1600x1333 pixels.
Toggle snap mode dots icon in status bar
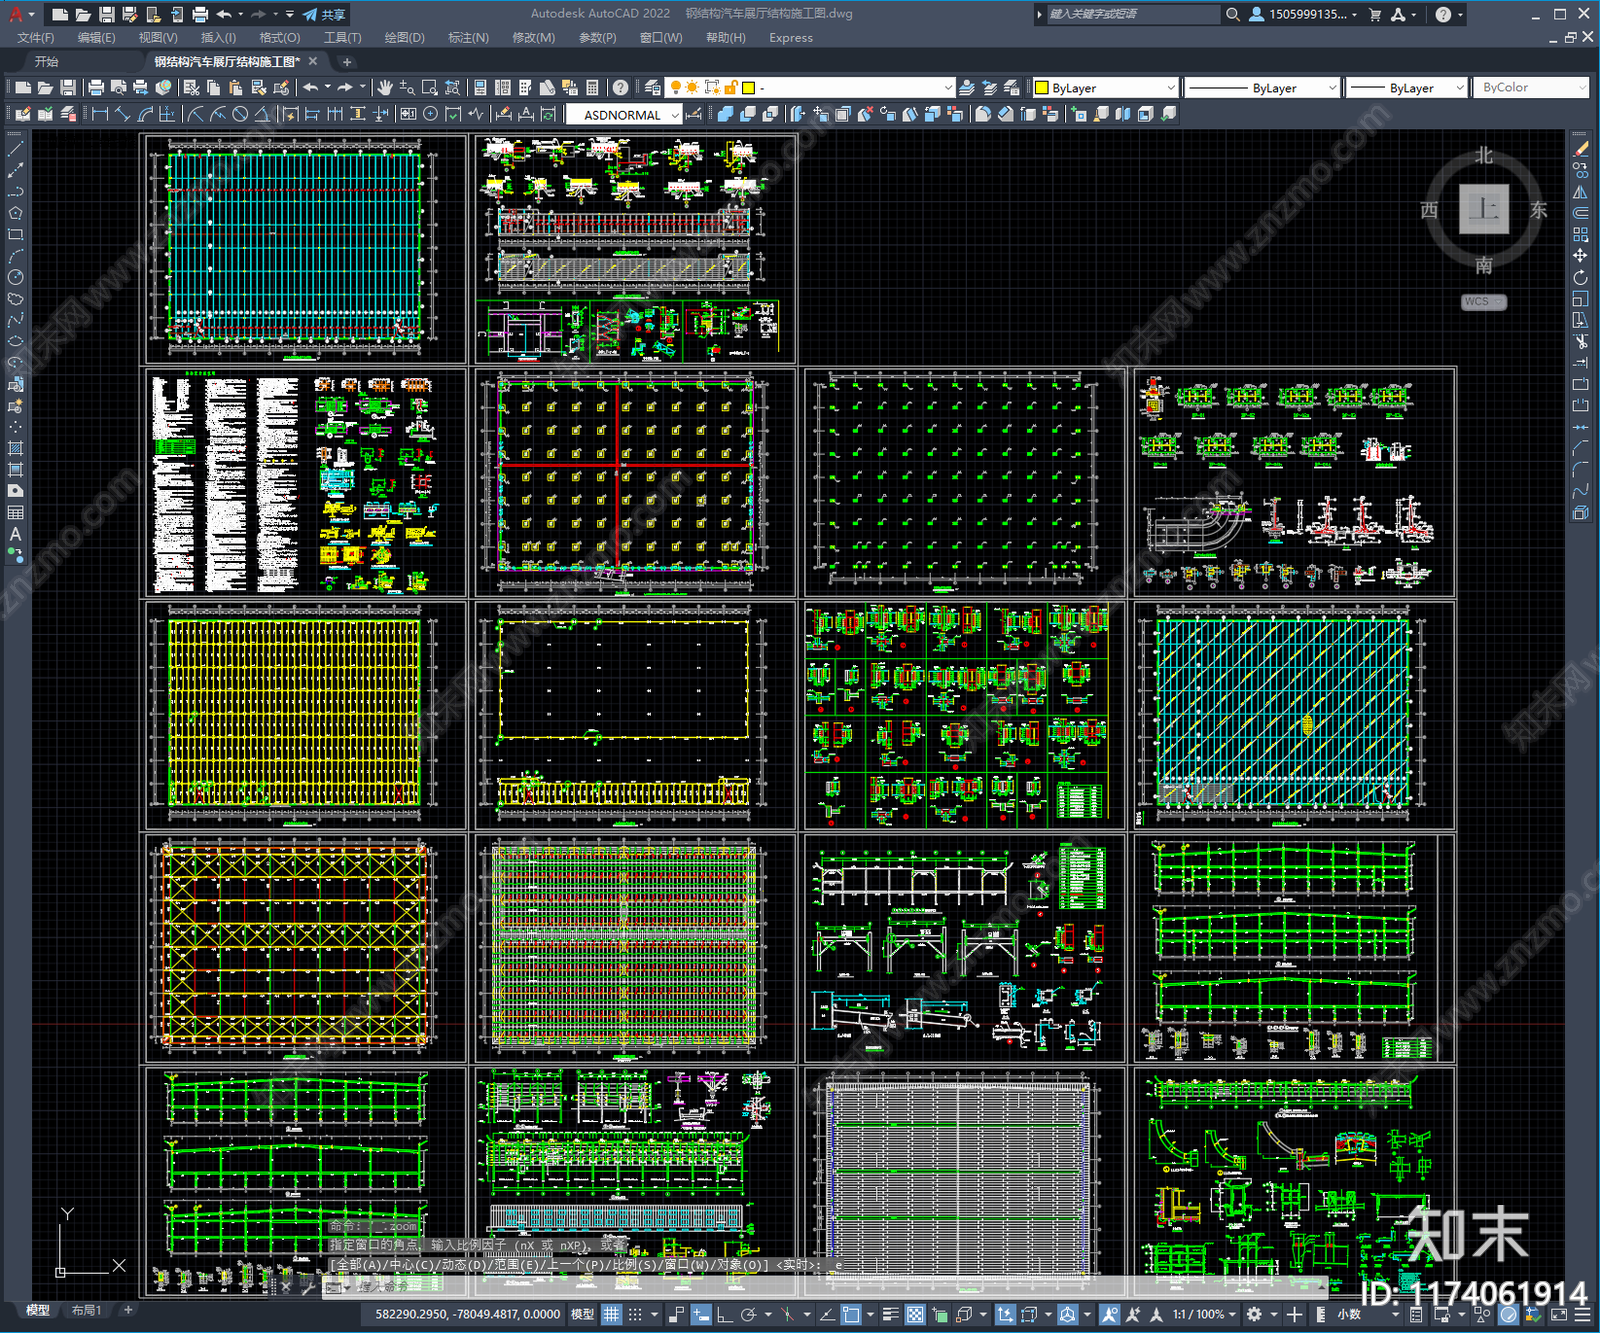click(x=635, y=1314)
